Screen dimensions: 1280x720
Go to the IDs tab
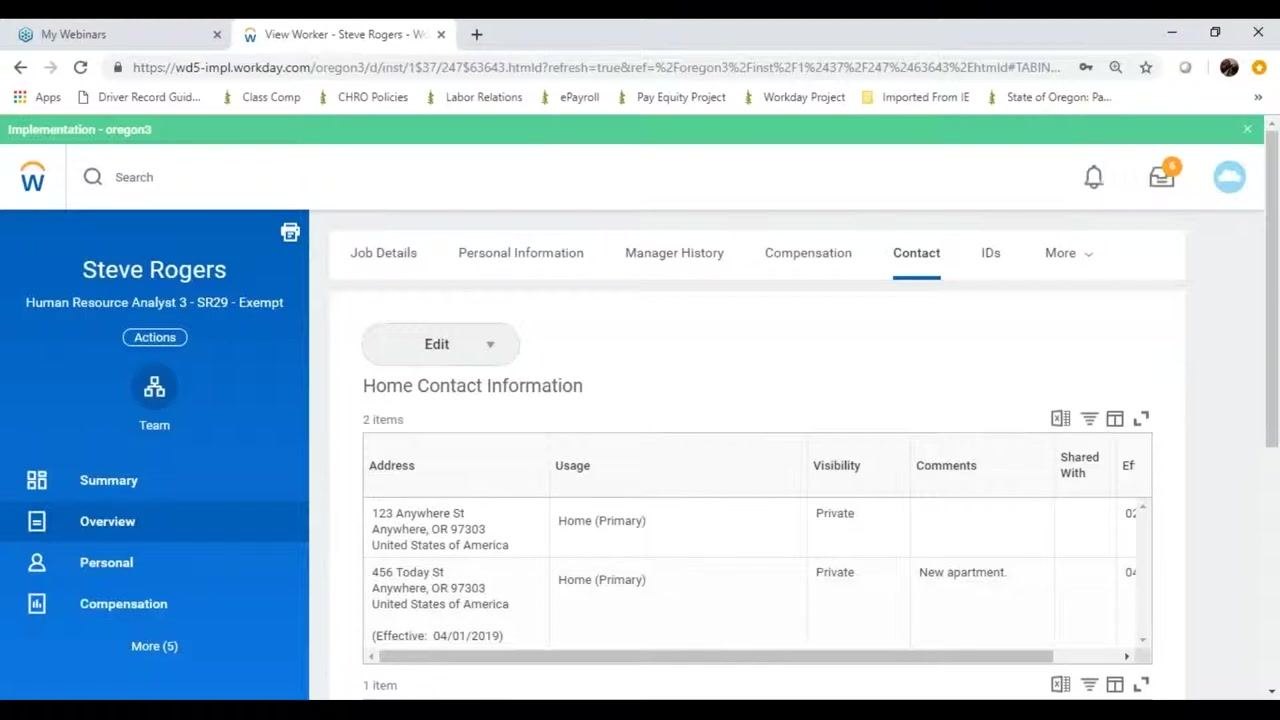pyautogui.click(x=991, y=253)
